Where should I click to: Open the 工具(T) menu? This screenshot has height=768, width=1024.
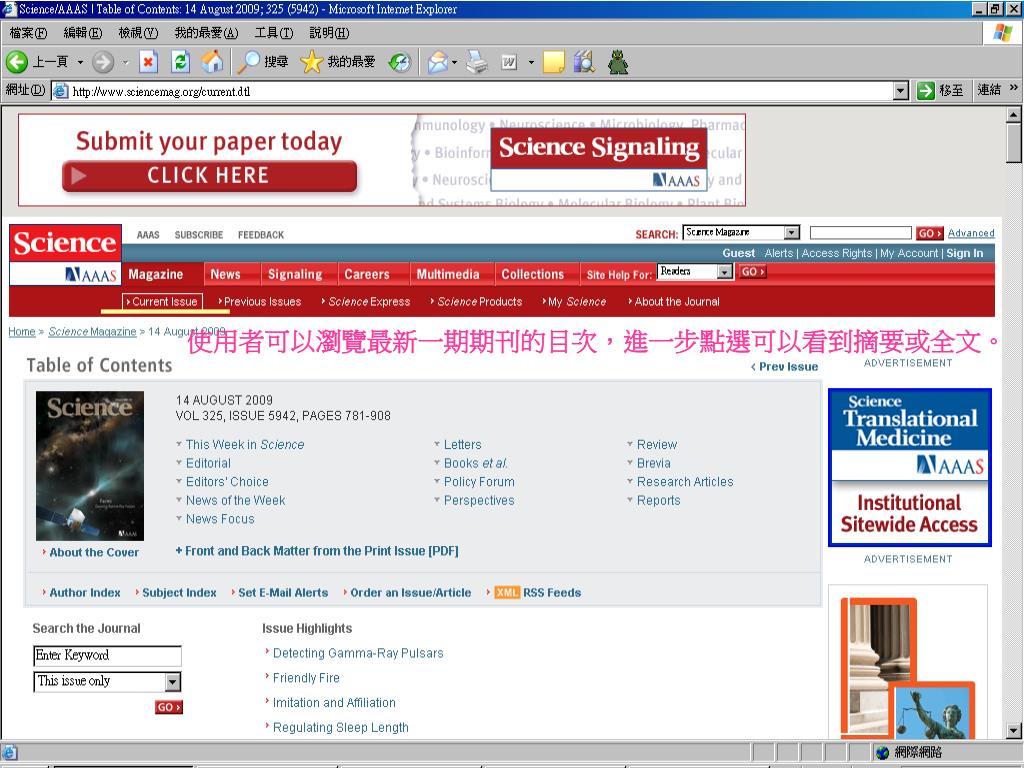(x=274, y=33)
